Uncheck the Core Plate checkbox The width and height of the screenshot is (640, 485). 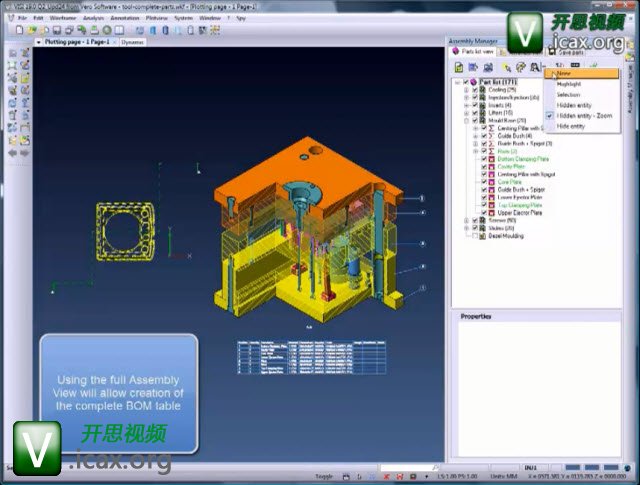coord(484,182)
